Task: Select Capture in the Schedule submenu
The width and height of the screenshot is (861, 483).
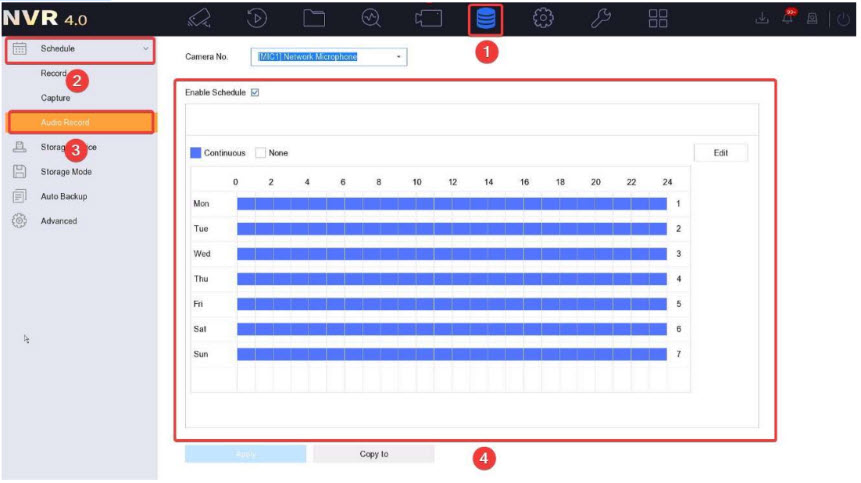Action: point(56,98)
